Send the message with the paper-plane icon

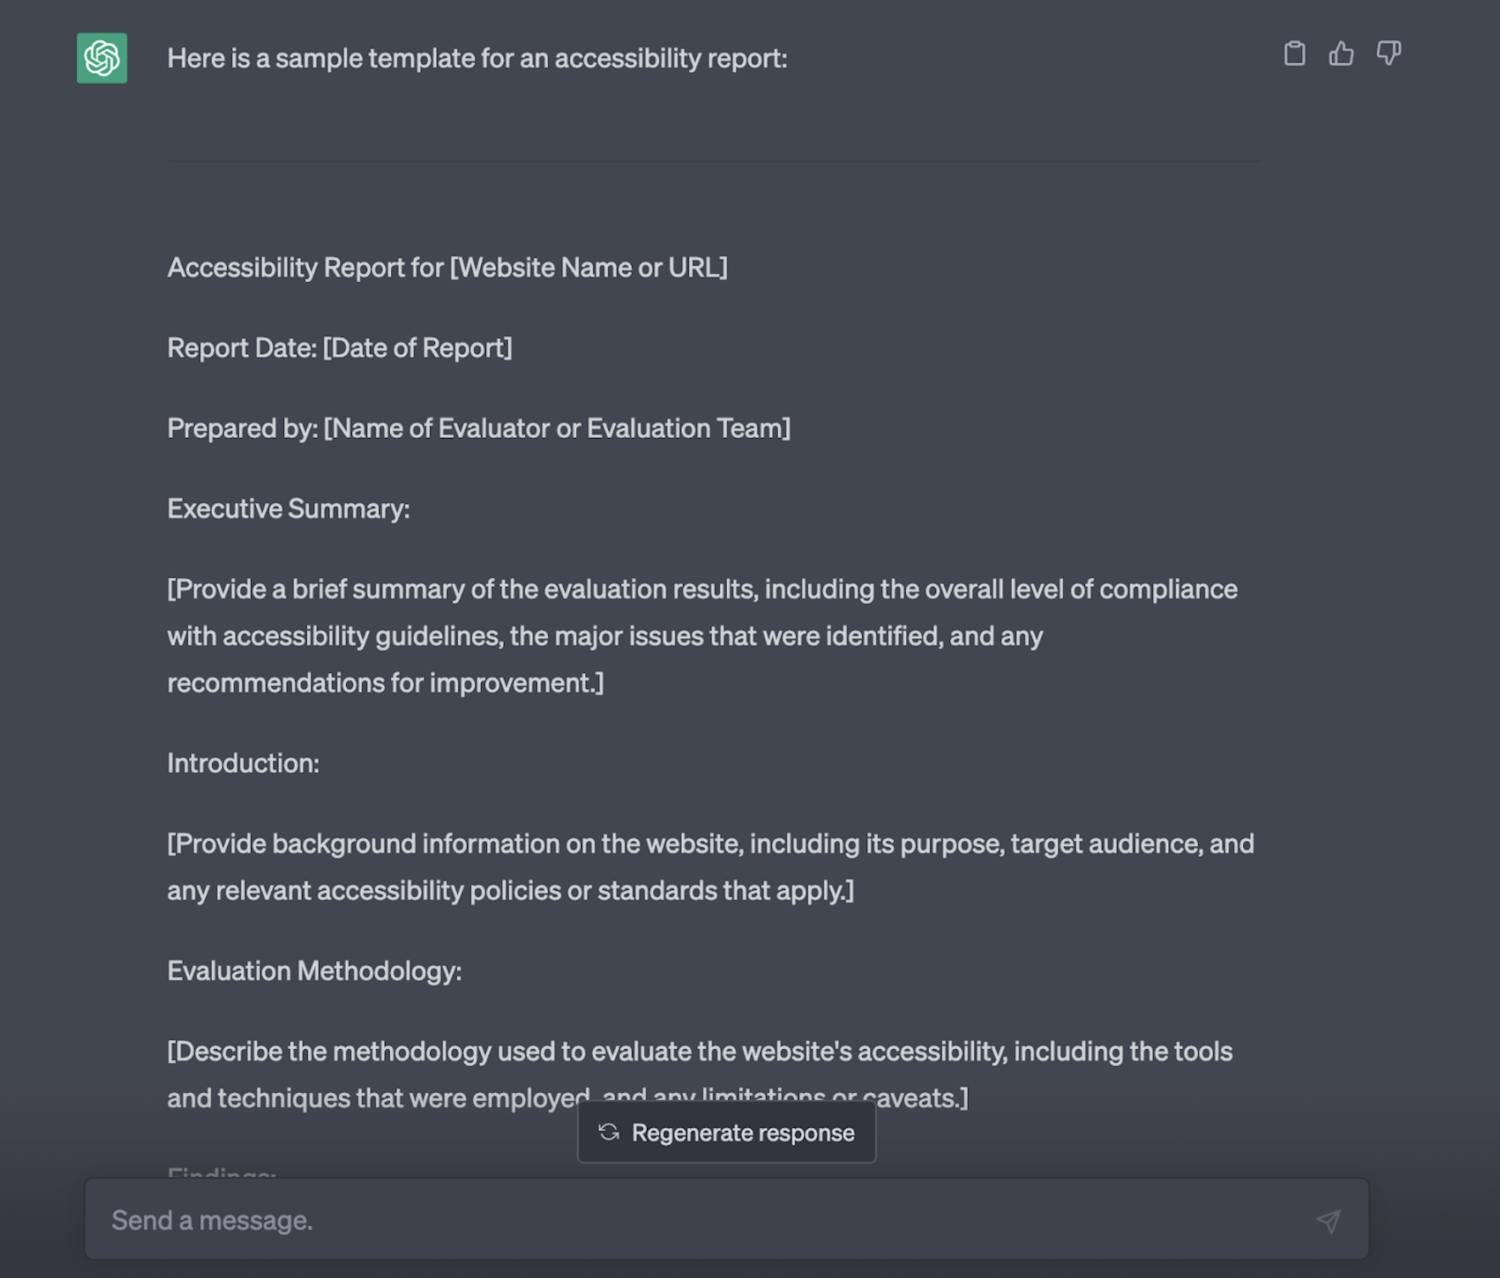(x=1328, y=1221)
